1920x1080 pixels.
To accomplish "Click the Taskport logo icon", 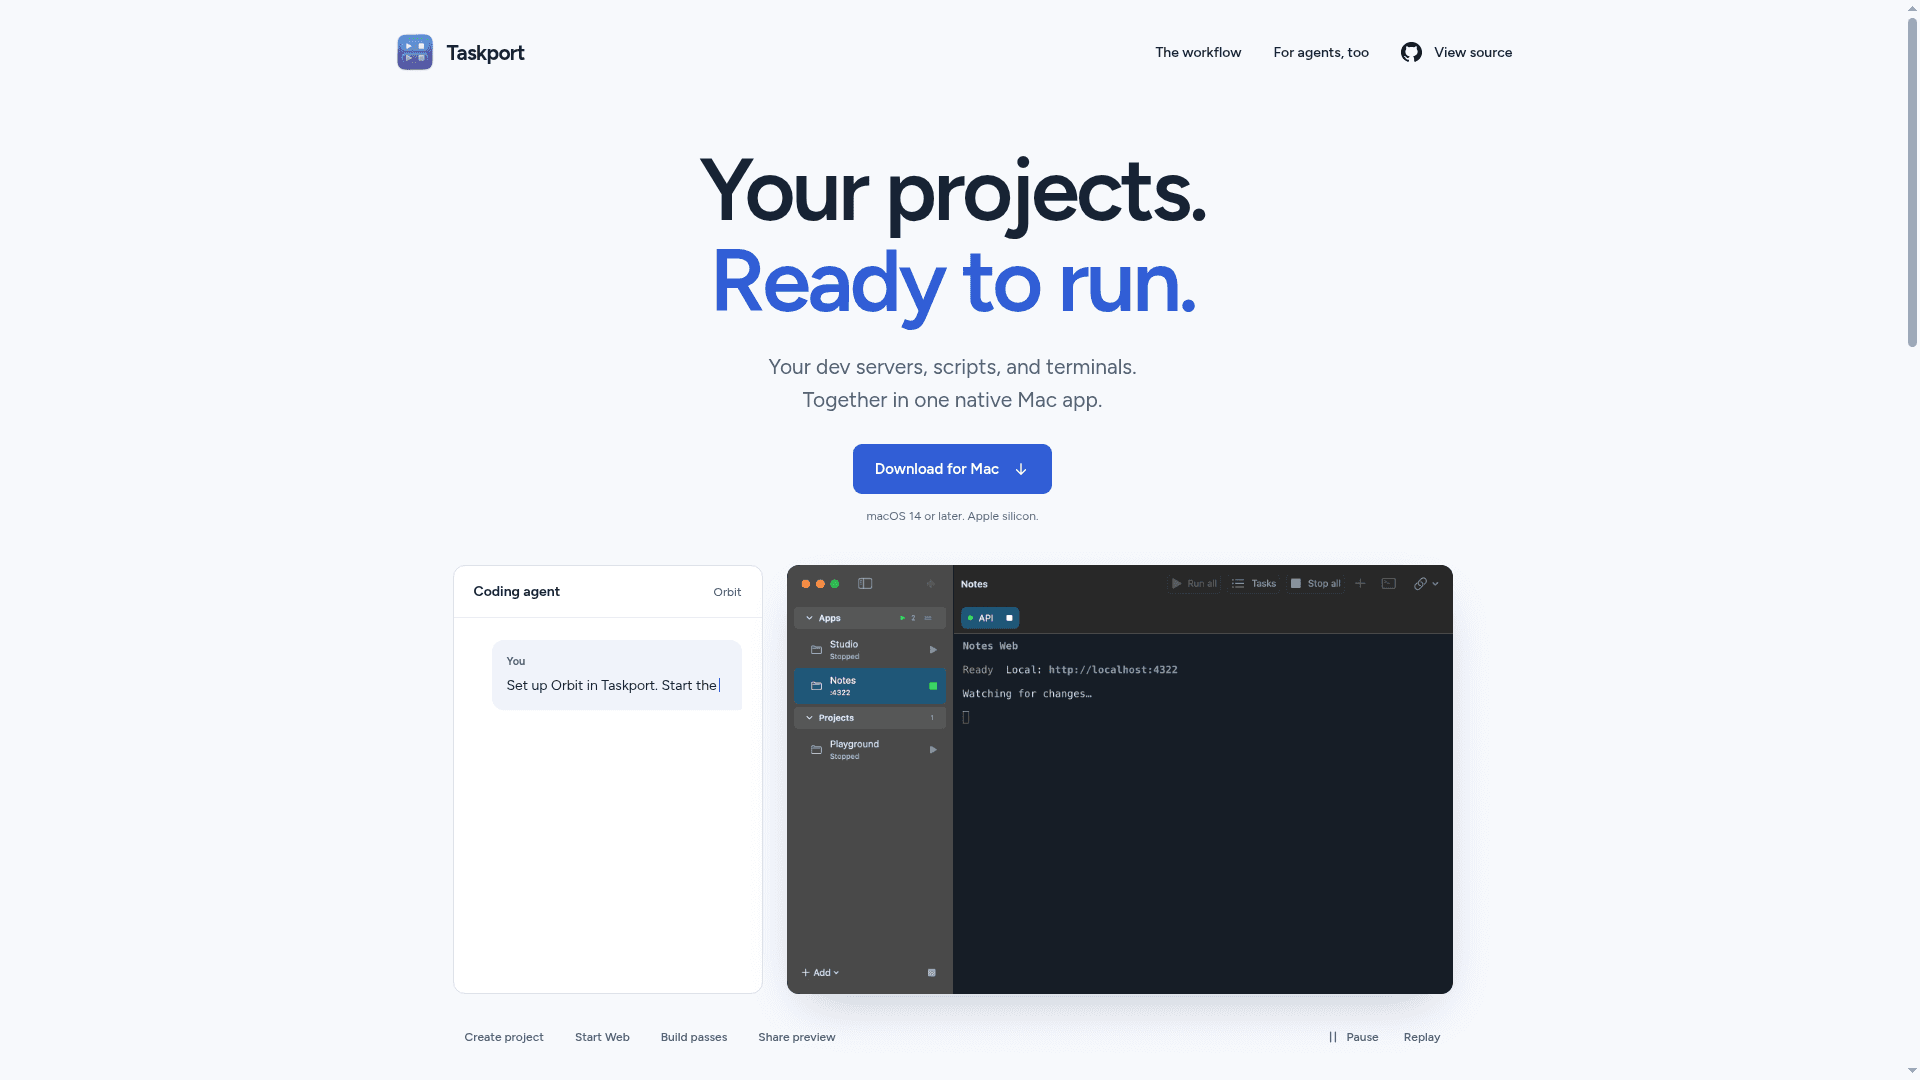I will pyautogui.click(x=415, y=52).
